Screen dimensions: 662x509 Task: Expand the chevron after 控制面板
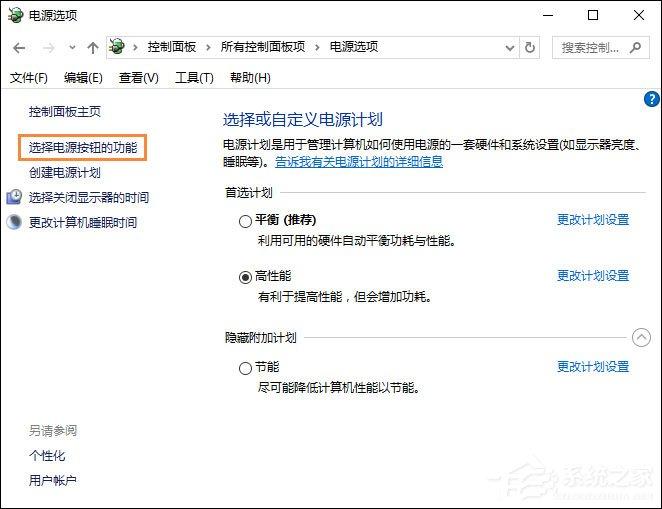click(208, 47)
